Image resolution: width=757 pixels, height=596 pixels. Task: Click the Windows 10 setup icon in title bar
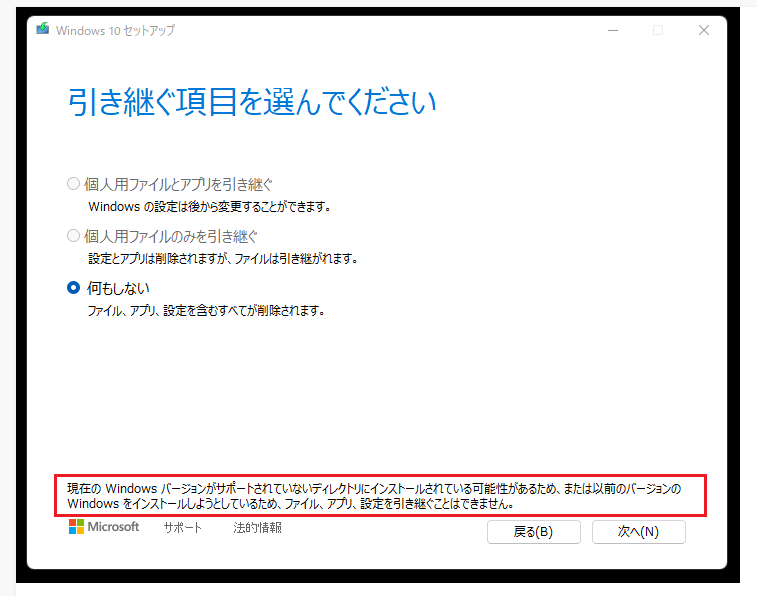point(43,29)
